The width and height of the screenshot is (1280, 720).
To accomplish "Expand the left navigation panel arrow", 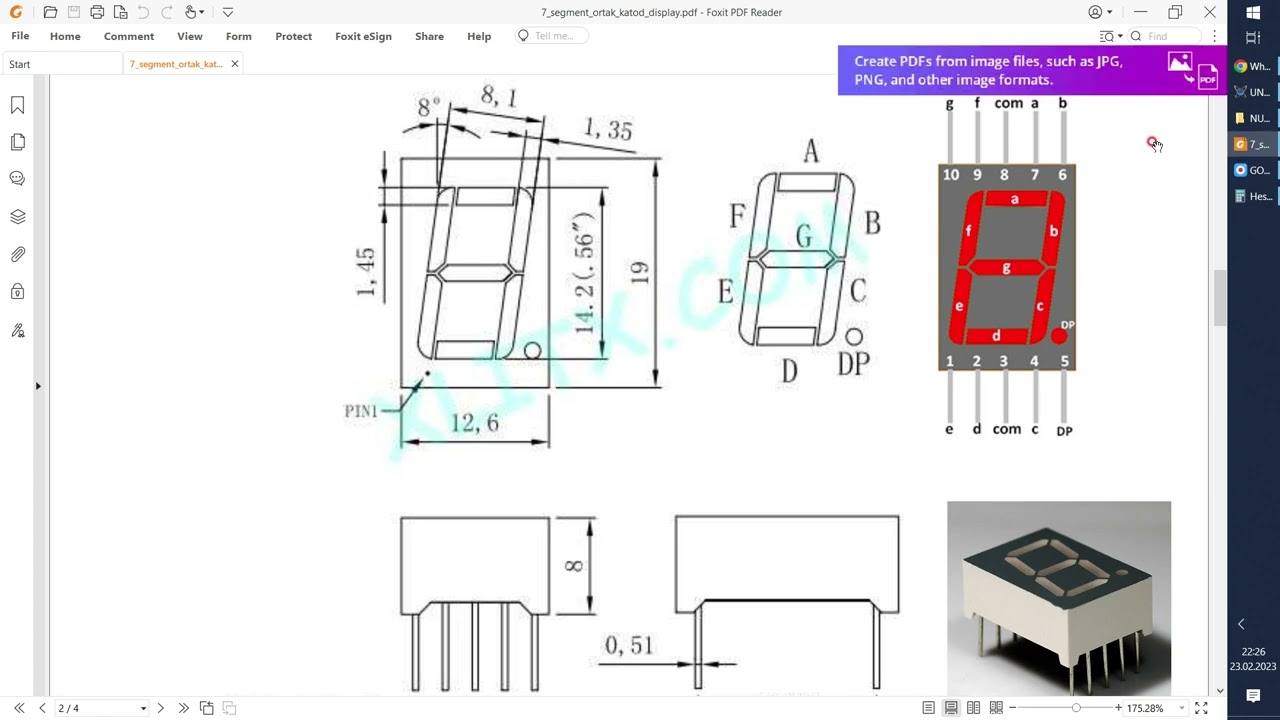I will (38, 385).
